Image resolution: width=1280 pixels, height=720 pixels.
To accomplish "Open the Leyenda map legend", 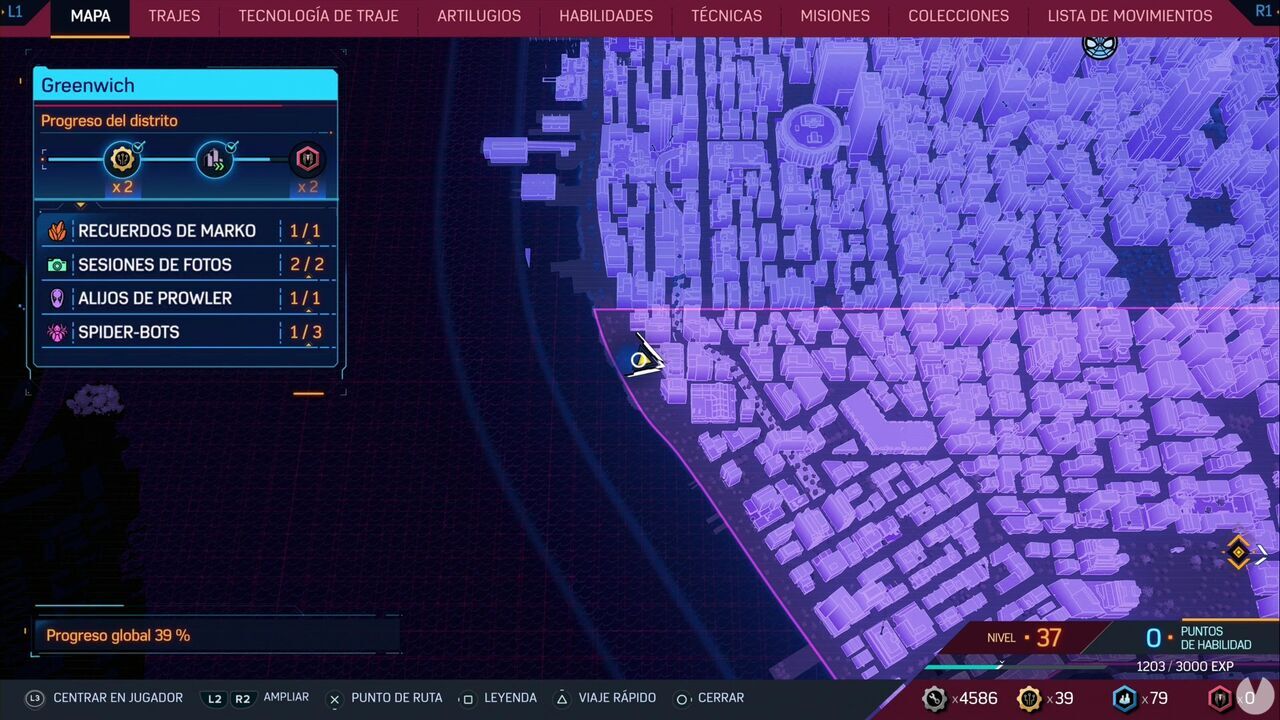I will click(x=498, y=698).
